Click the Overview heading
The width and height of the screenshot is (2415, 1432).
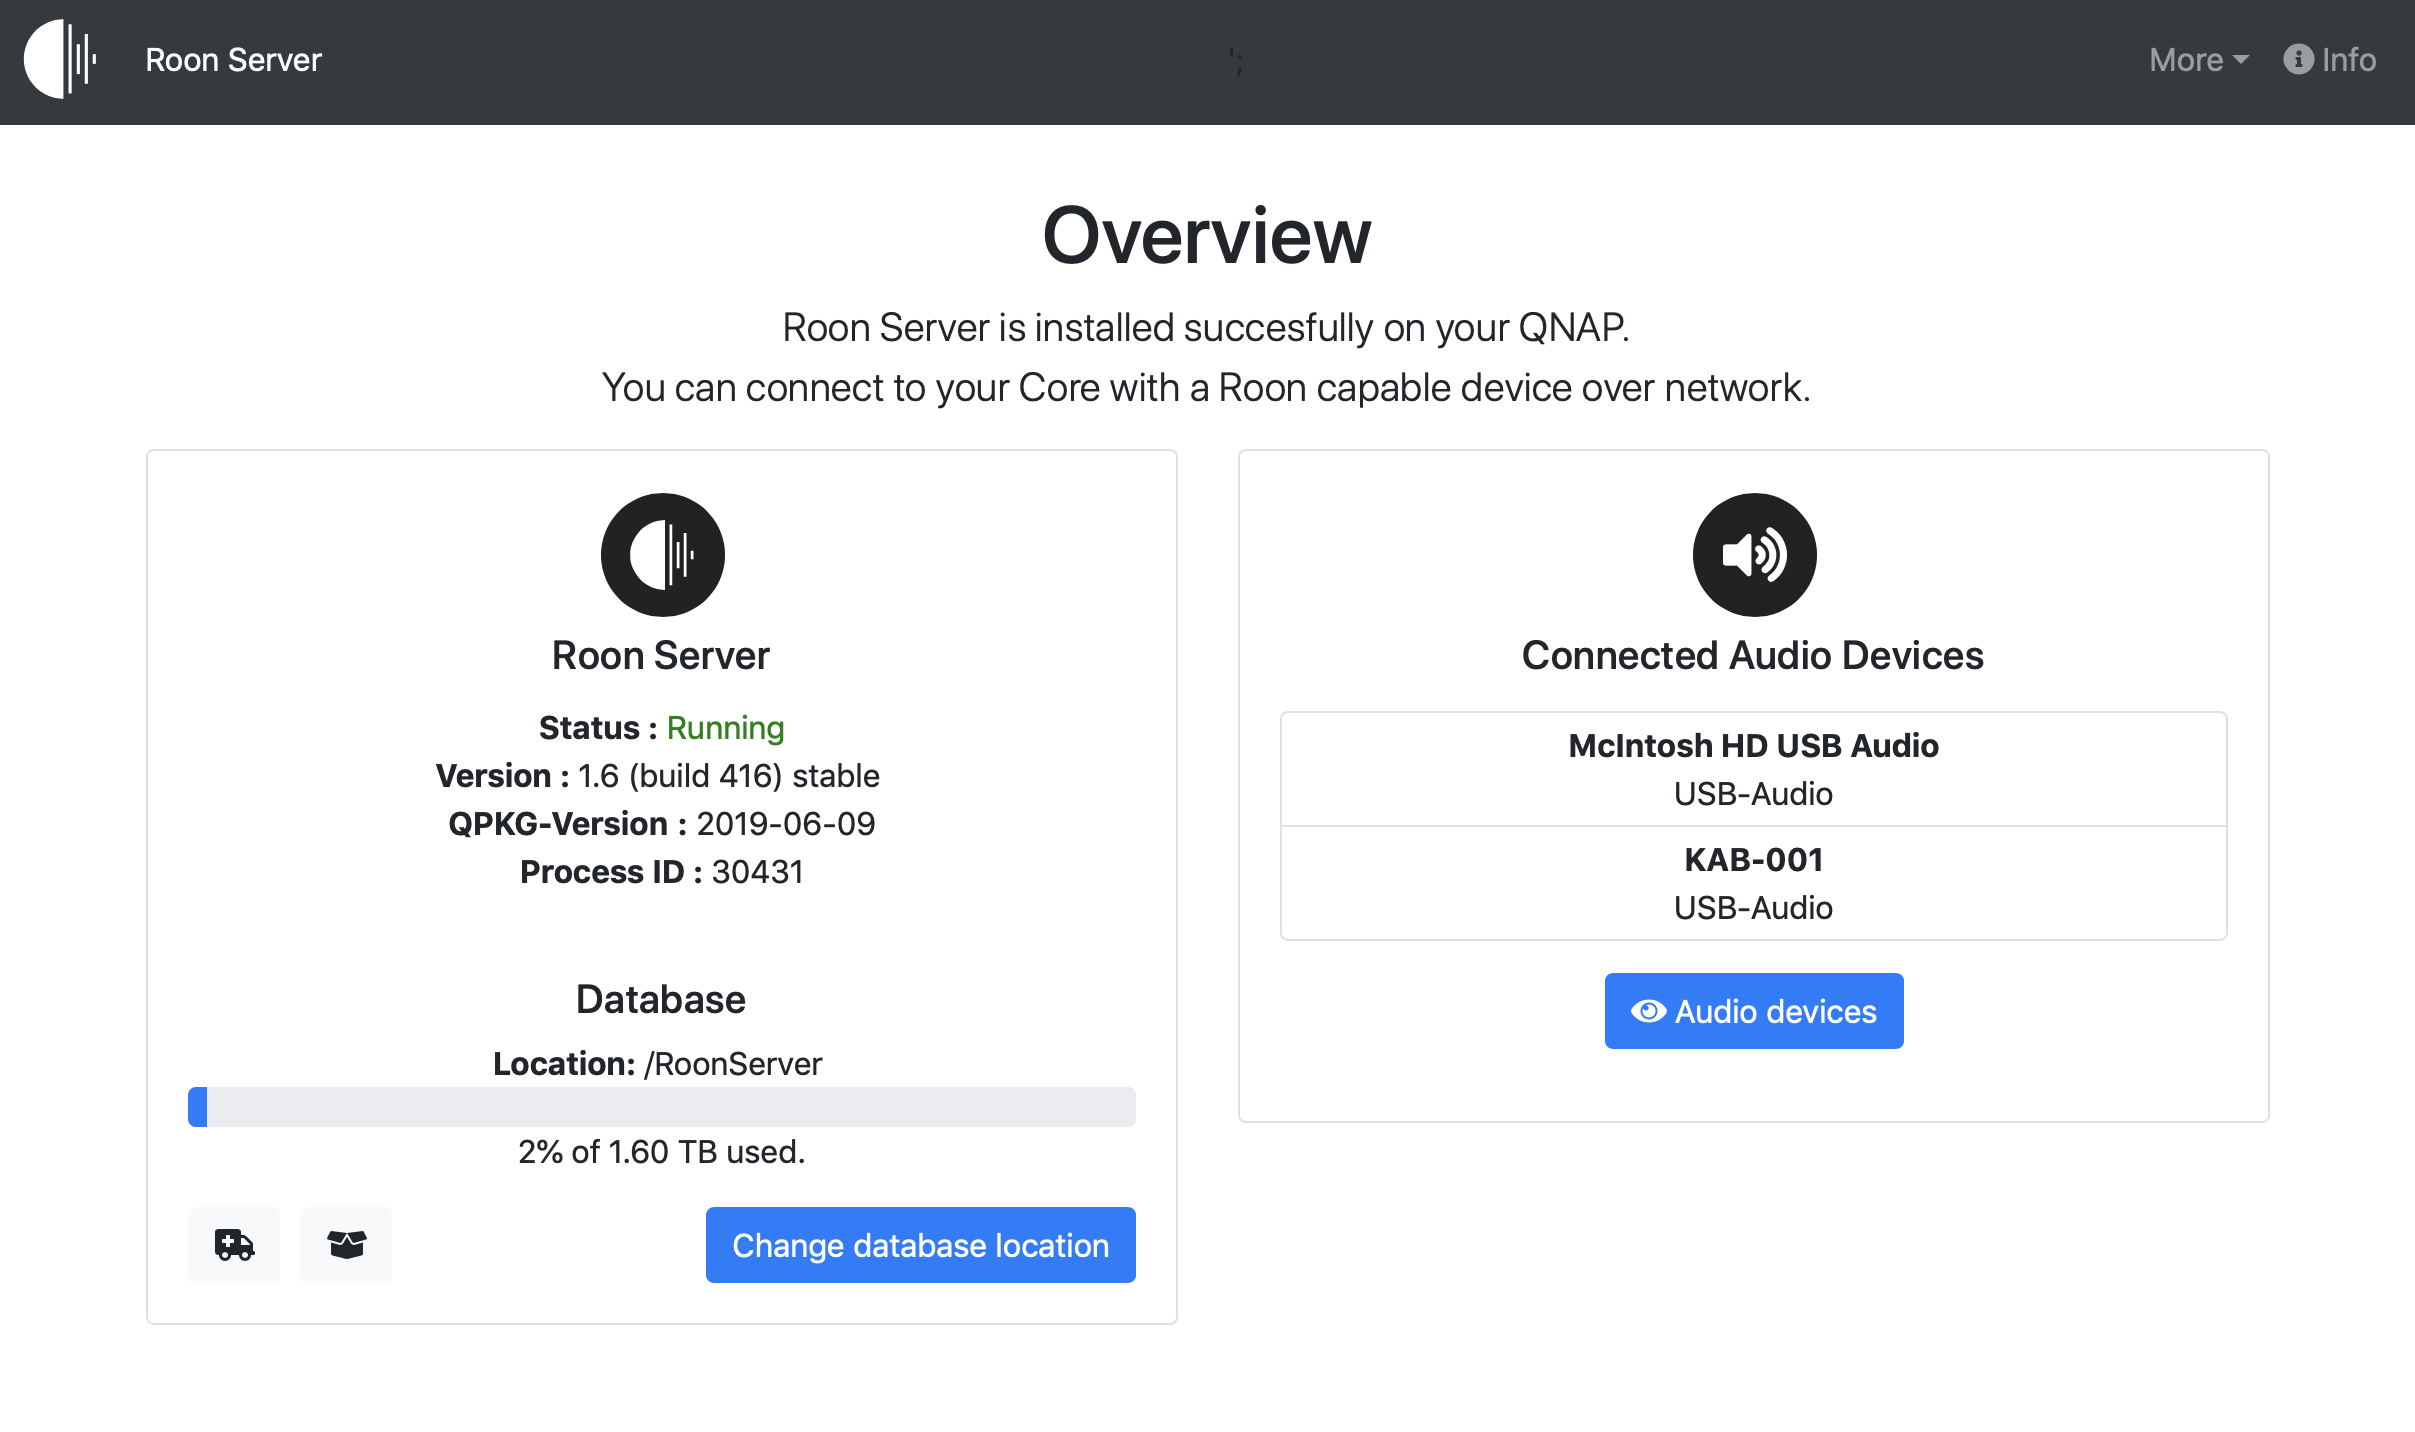[1207, 236]
